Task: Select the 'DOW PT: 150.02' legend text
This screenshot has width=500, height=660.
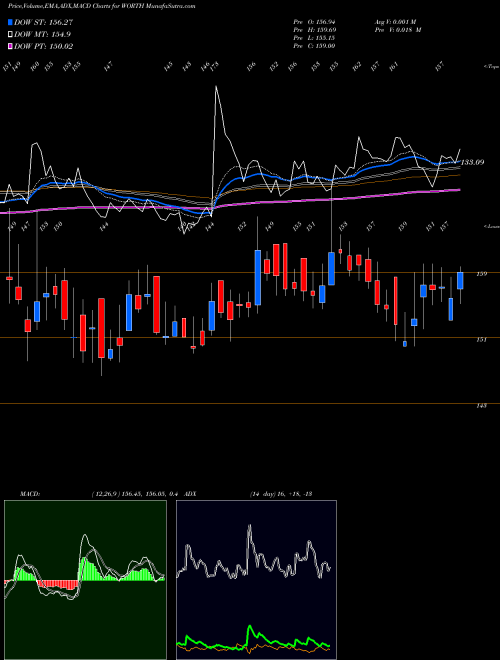Action: [43, 46]
